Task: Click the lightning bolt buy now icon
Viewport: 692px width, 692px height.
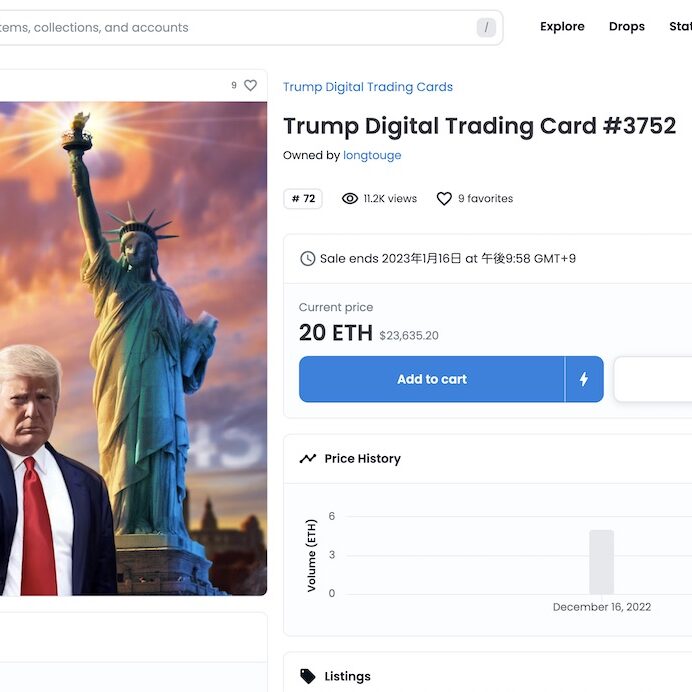Action: [584, 379]
